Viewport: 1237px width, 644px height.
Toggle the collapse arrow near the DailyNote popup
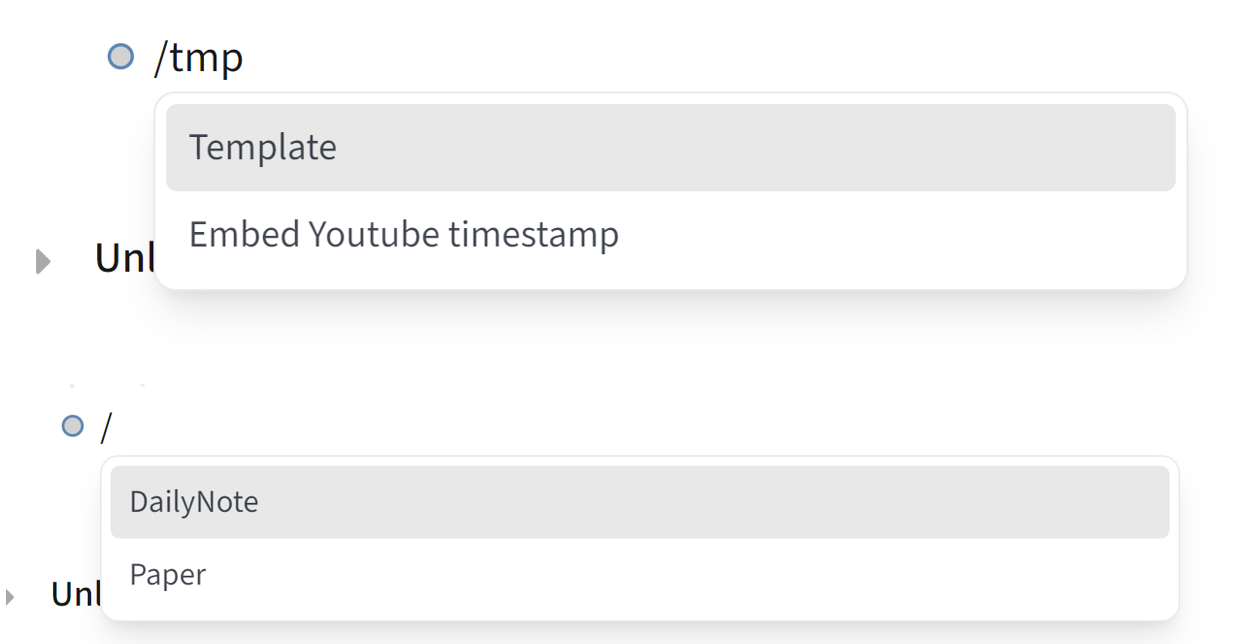[10, 598]
